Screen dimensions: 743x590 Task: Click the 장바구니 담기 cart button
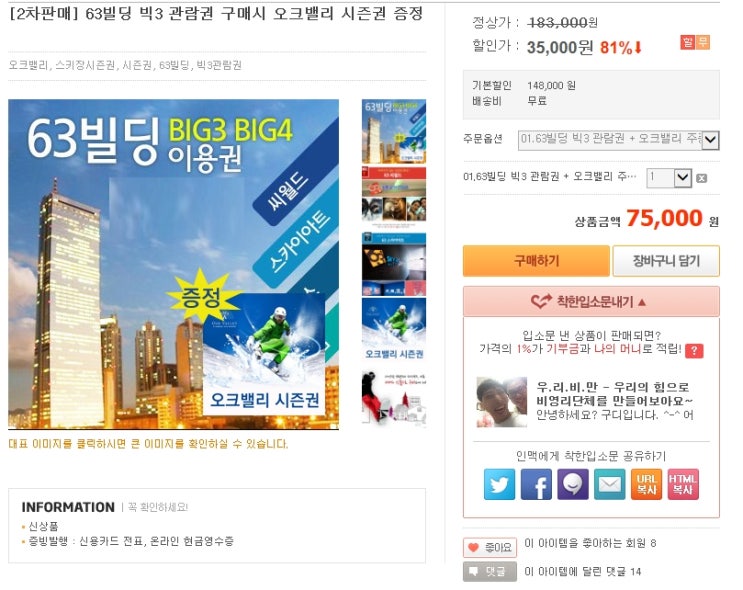tap(666, 261)
